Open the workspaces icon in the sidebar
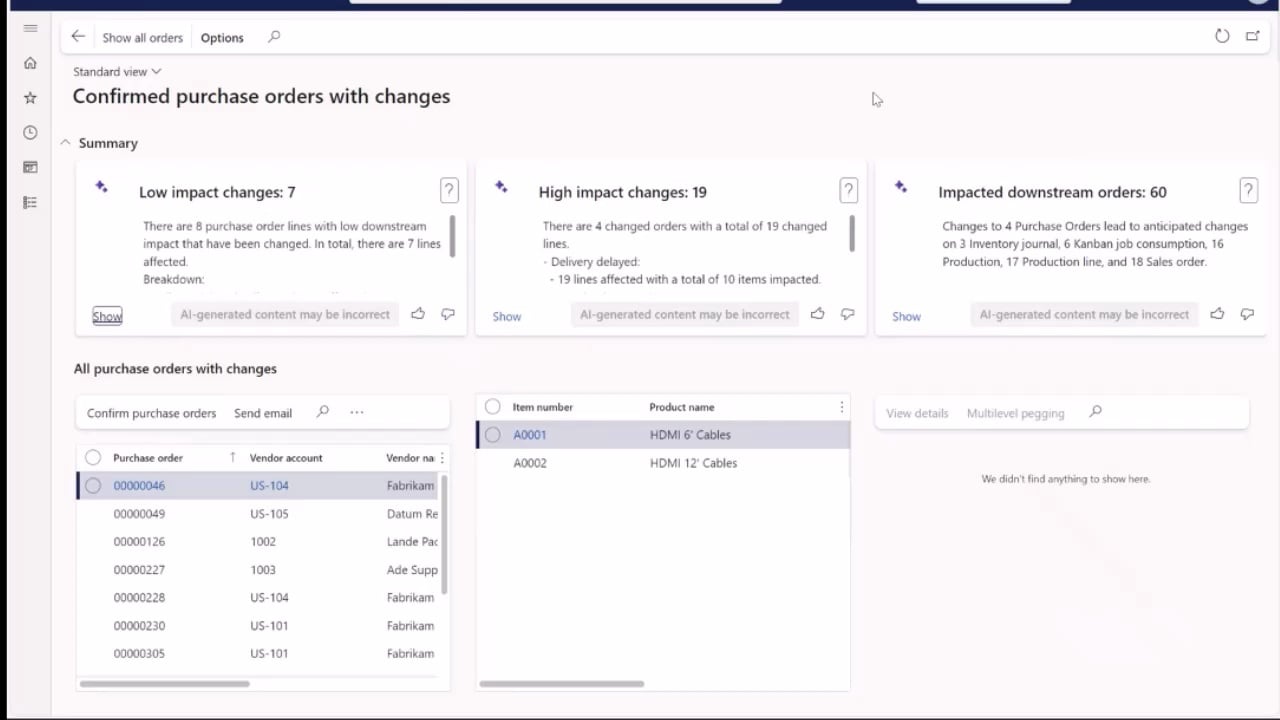The image size is (1280, 720). (x=30, y=167)
